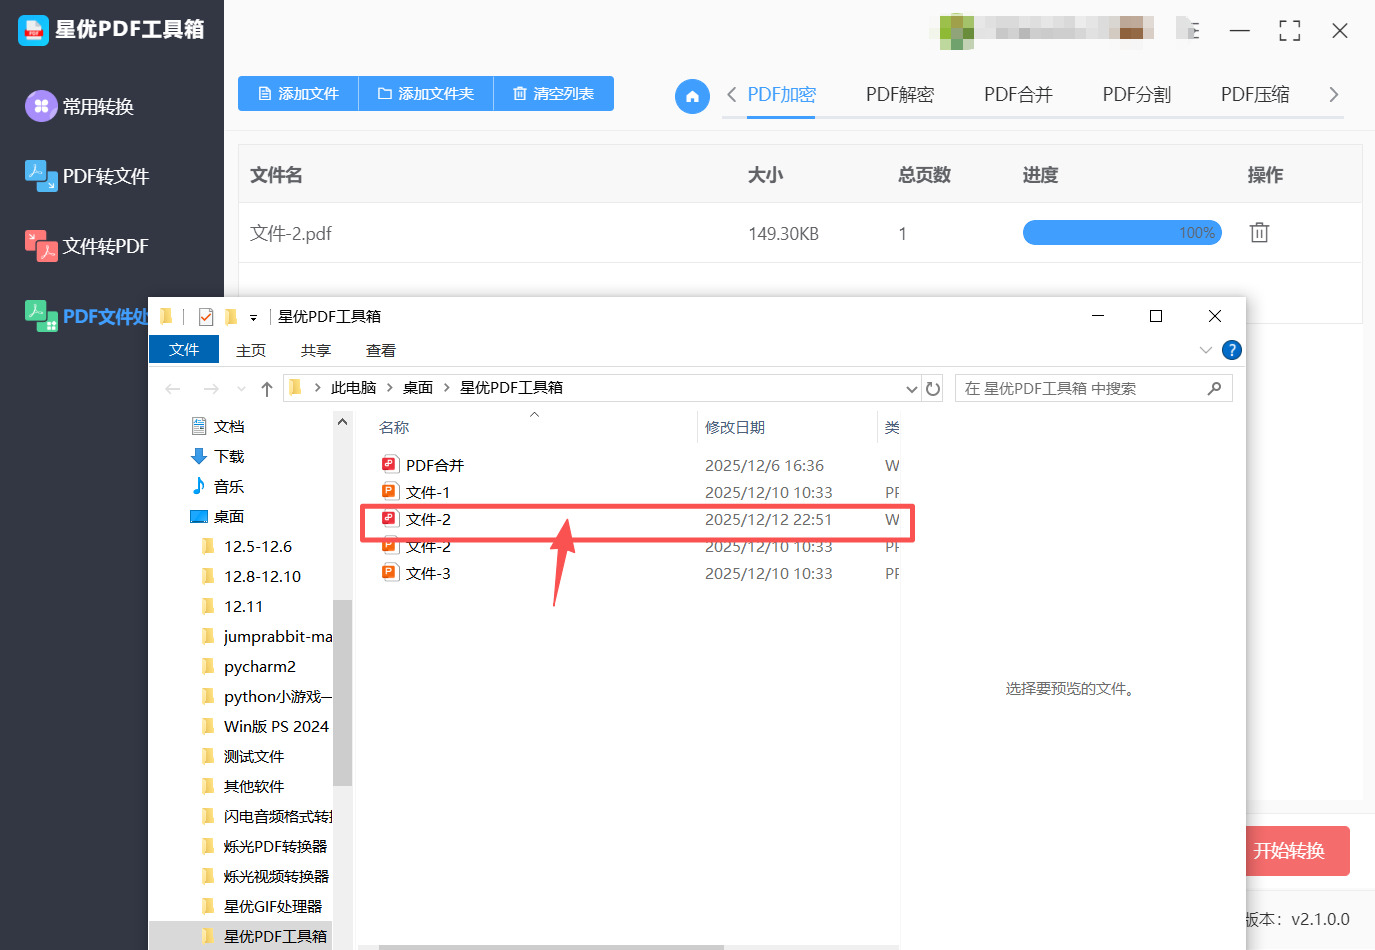Open the 主页 ribbon tab in Explorer
The height and width of the screenshot is (950, 1375).
(251, 351)
